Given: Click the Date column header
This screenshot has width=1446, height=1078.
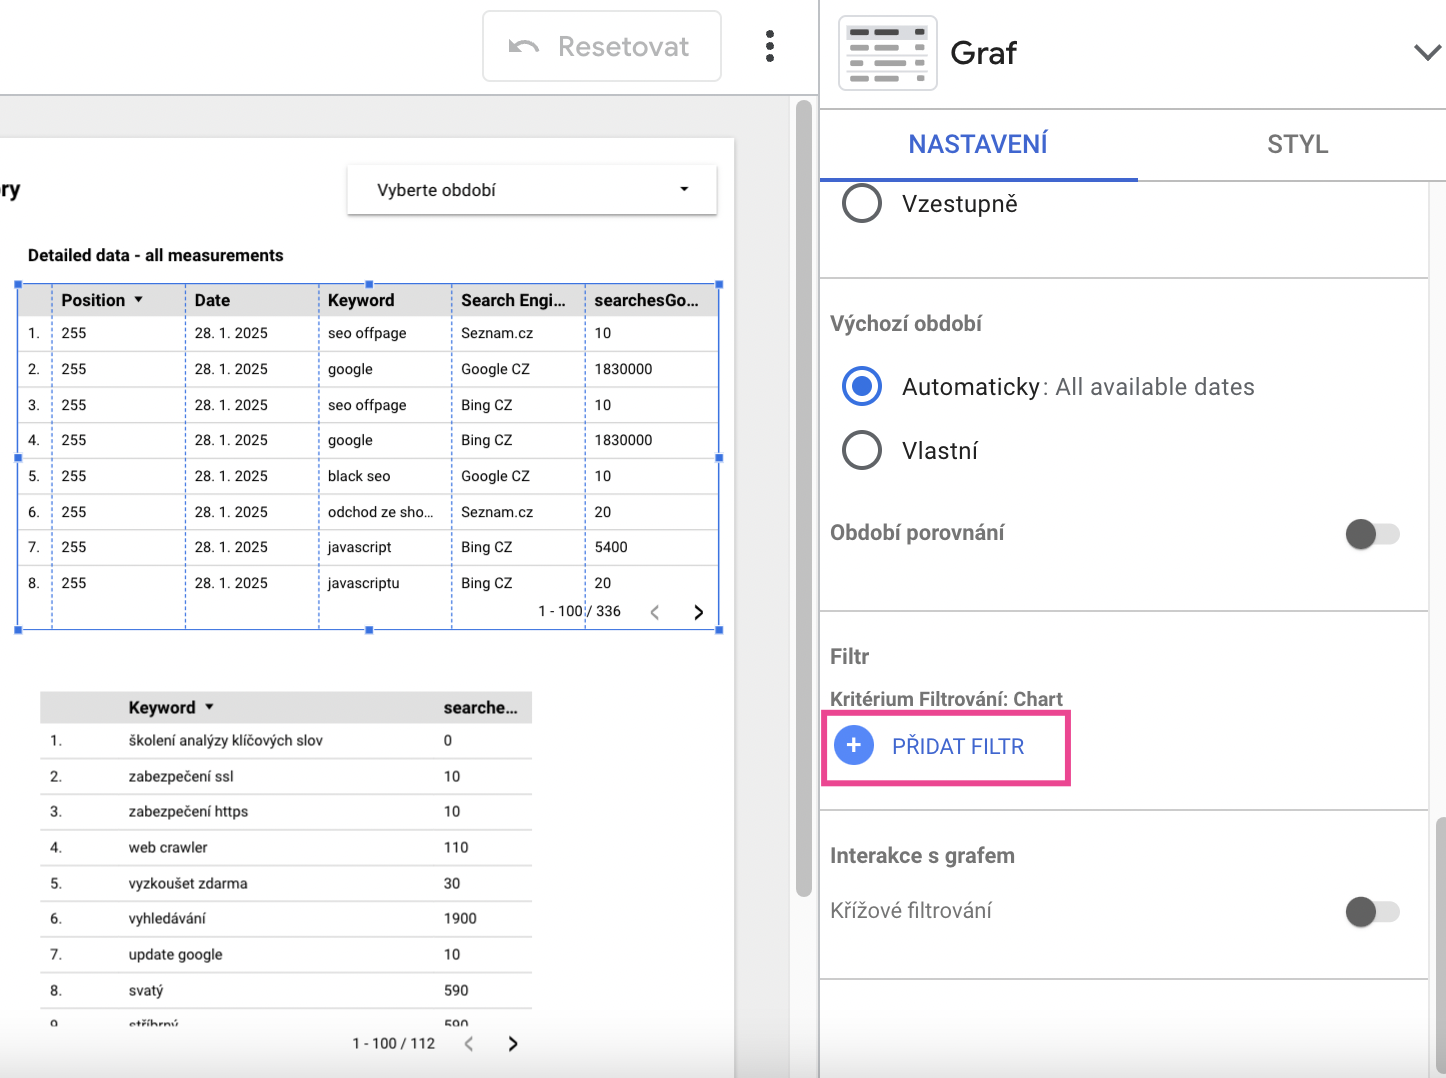Looking at the screenshot, I should coord(212,300).
